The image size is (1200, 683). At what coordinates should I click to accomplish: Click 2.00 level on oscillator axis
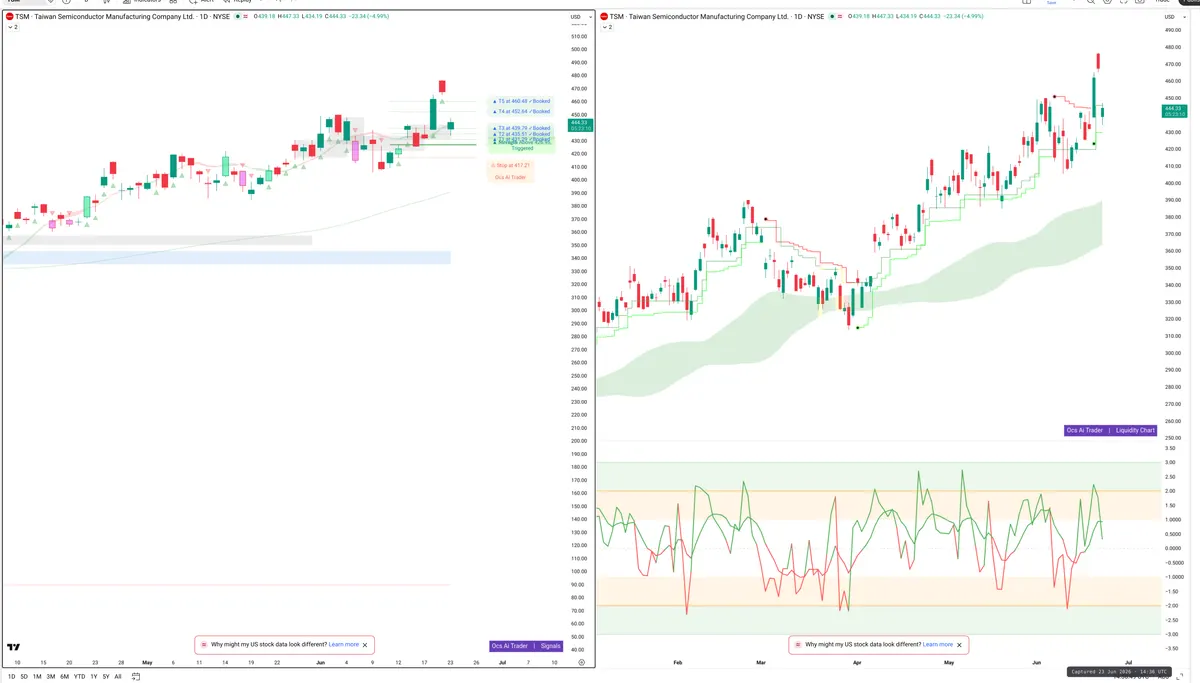(x=1169, y=491)
